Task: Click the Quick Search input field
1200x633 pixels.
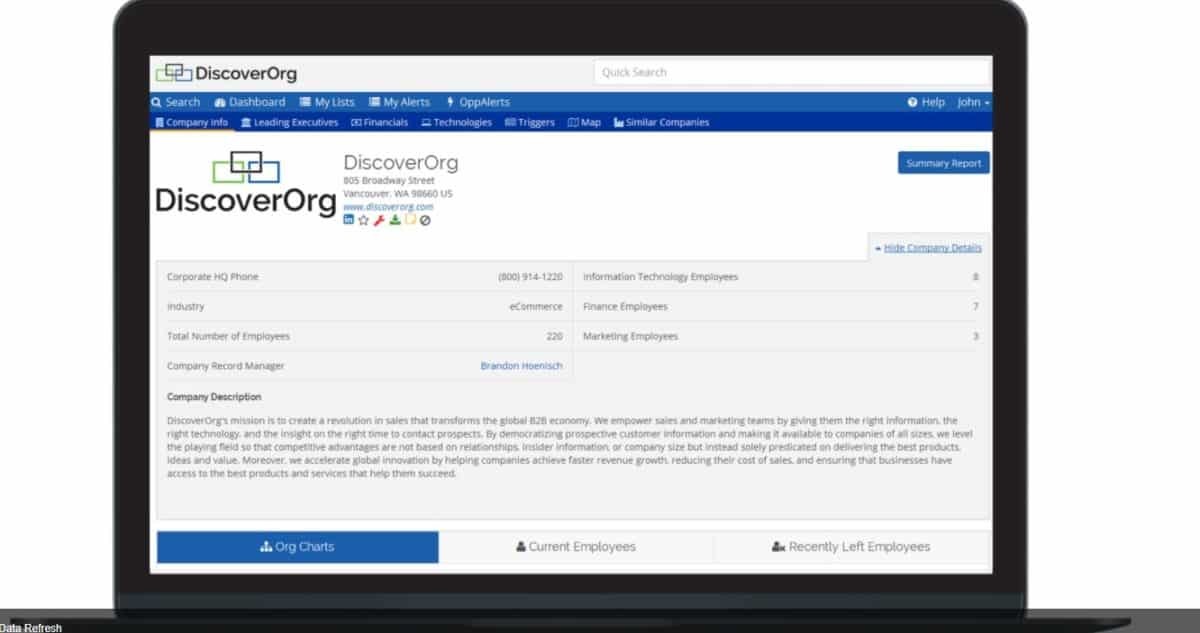Action: pos(790,72)
